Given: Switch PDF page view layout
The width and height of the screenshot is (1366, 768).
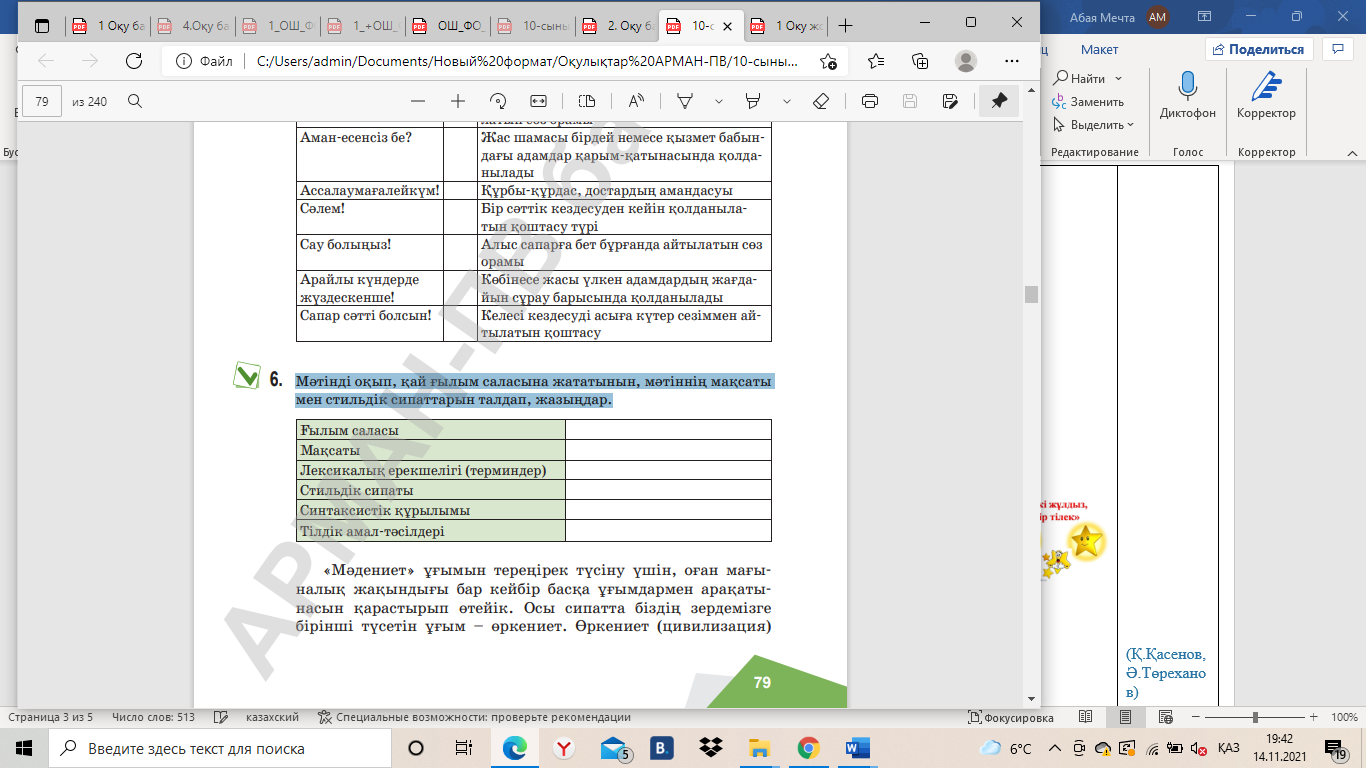Looking at the screenshot, I should (587, 101).
